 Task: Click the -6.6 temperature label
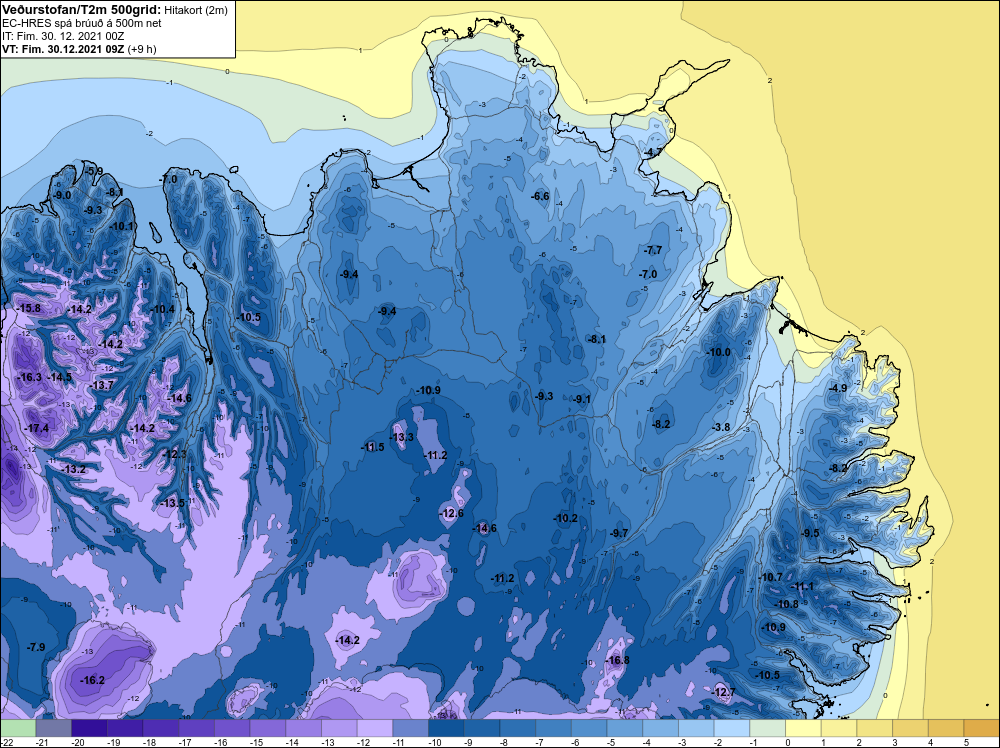point(540,196)
